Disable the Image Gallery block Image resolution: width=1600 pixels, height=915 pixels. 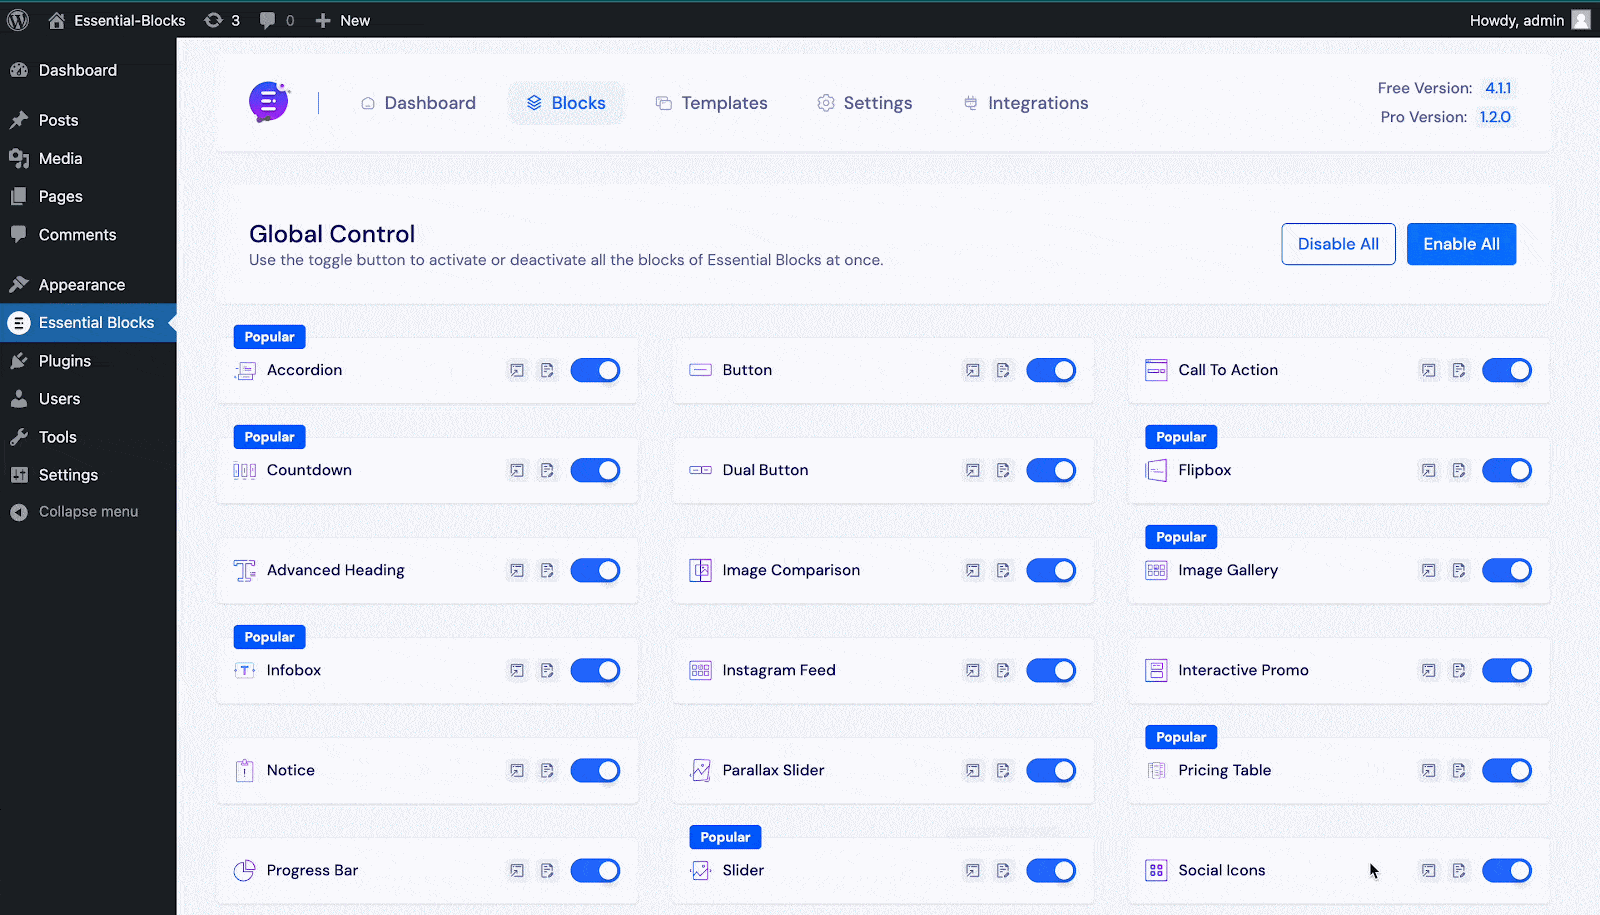[x=1507, y=570]
